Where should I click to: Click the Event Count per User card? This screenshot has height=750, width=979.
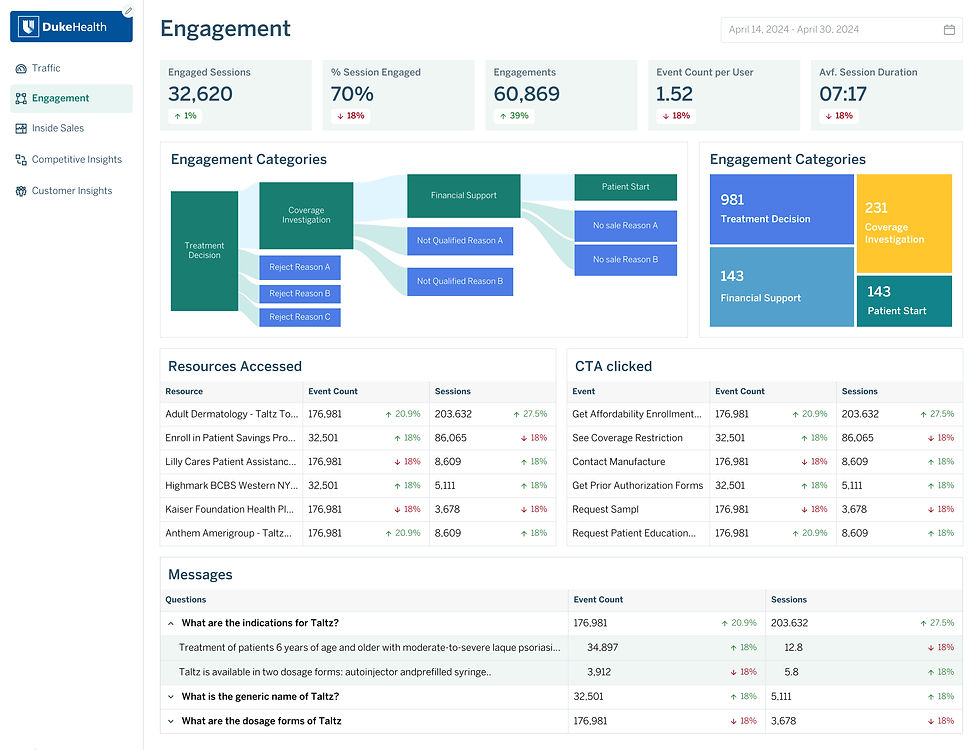(x=724, y=95)
